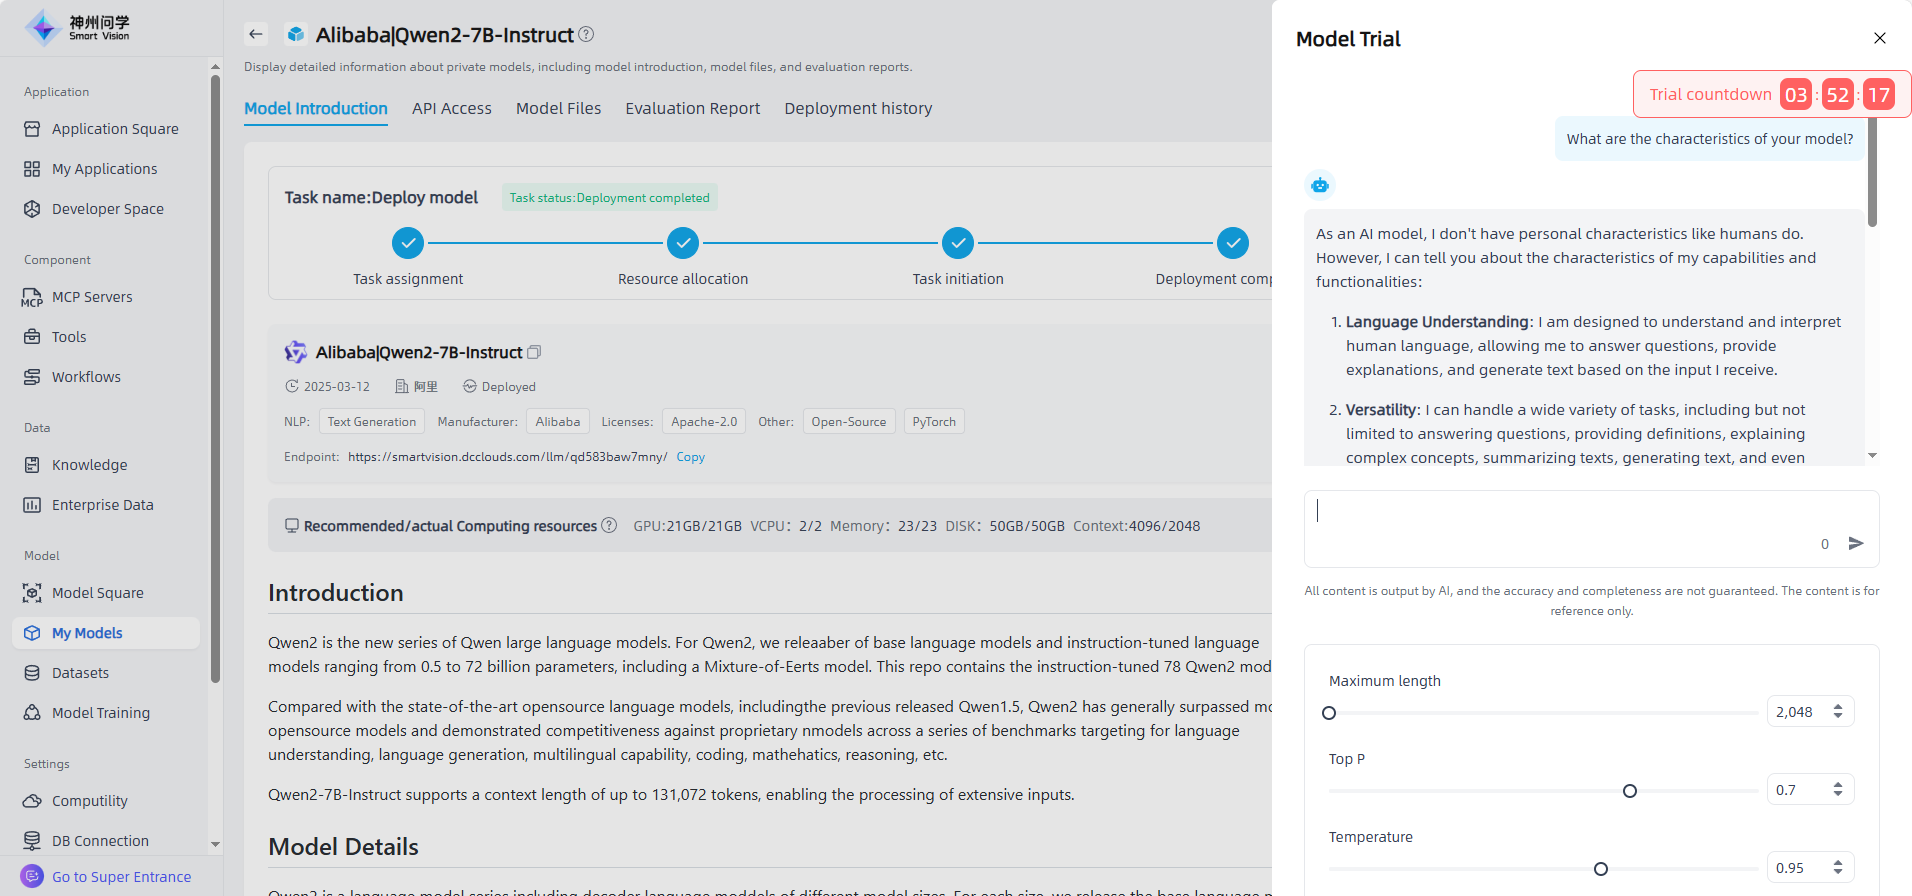Screen dimensions: 1912x896
Task: Click help icon beside model title
Action: (x=587, y=34)
